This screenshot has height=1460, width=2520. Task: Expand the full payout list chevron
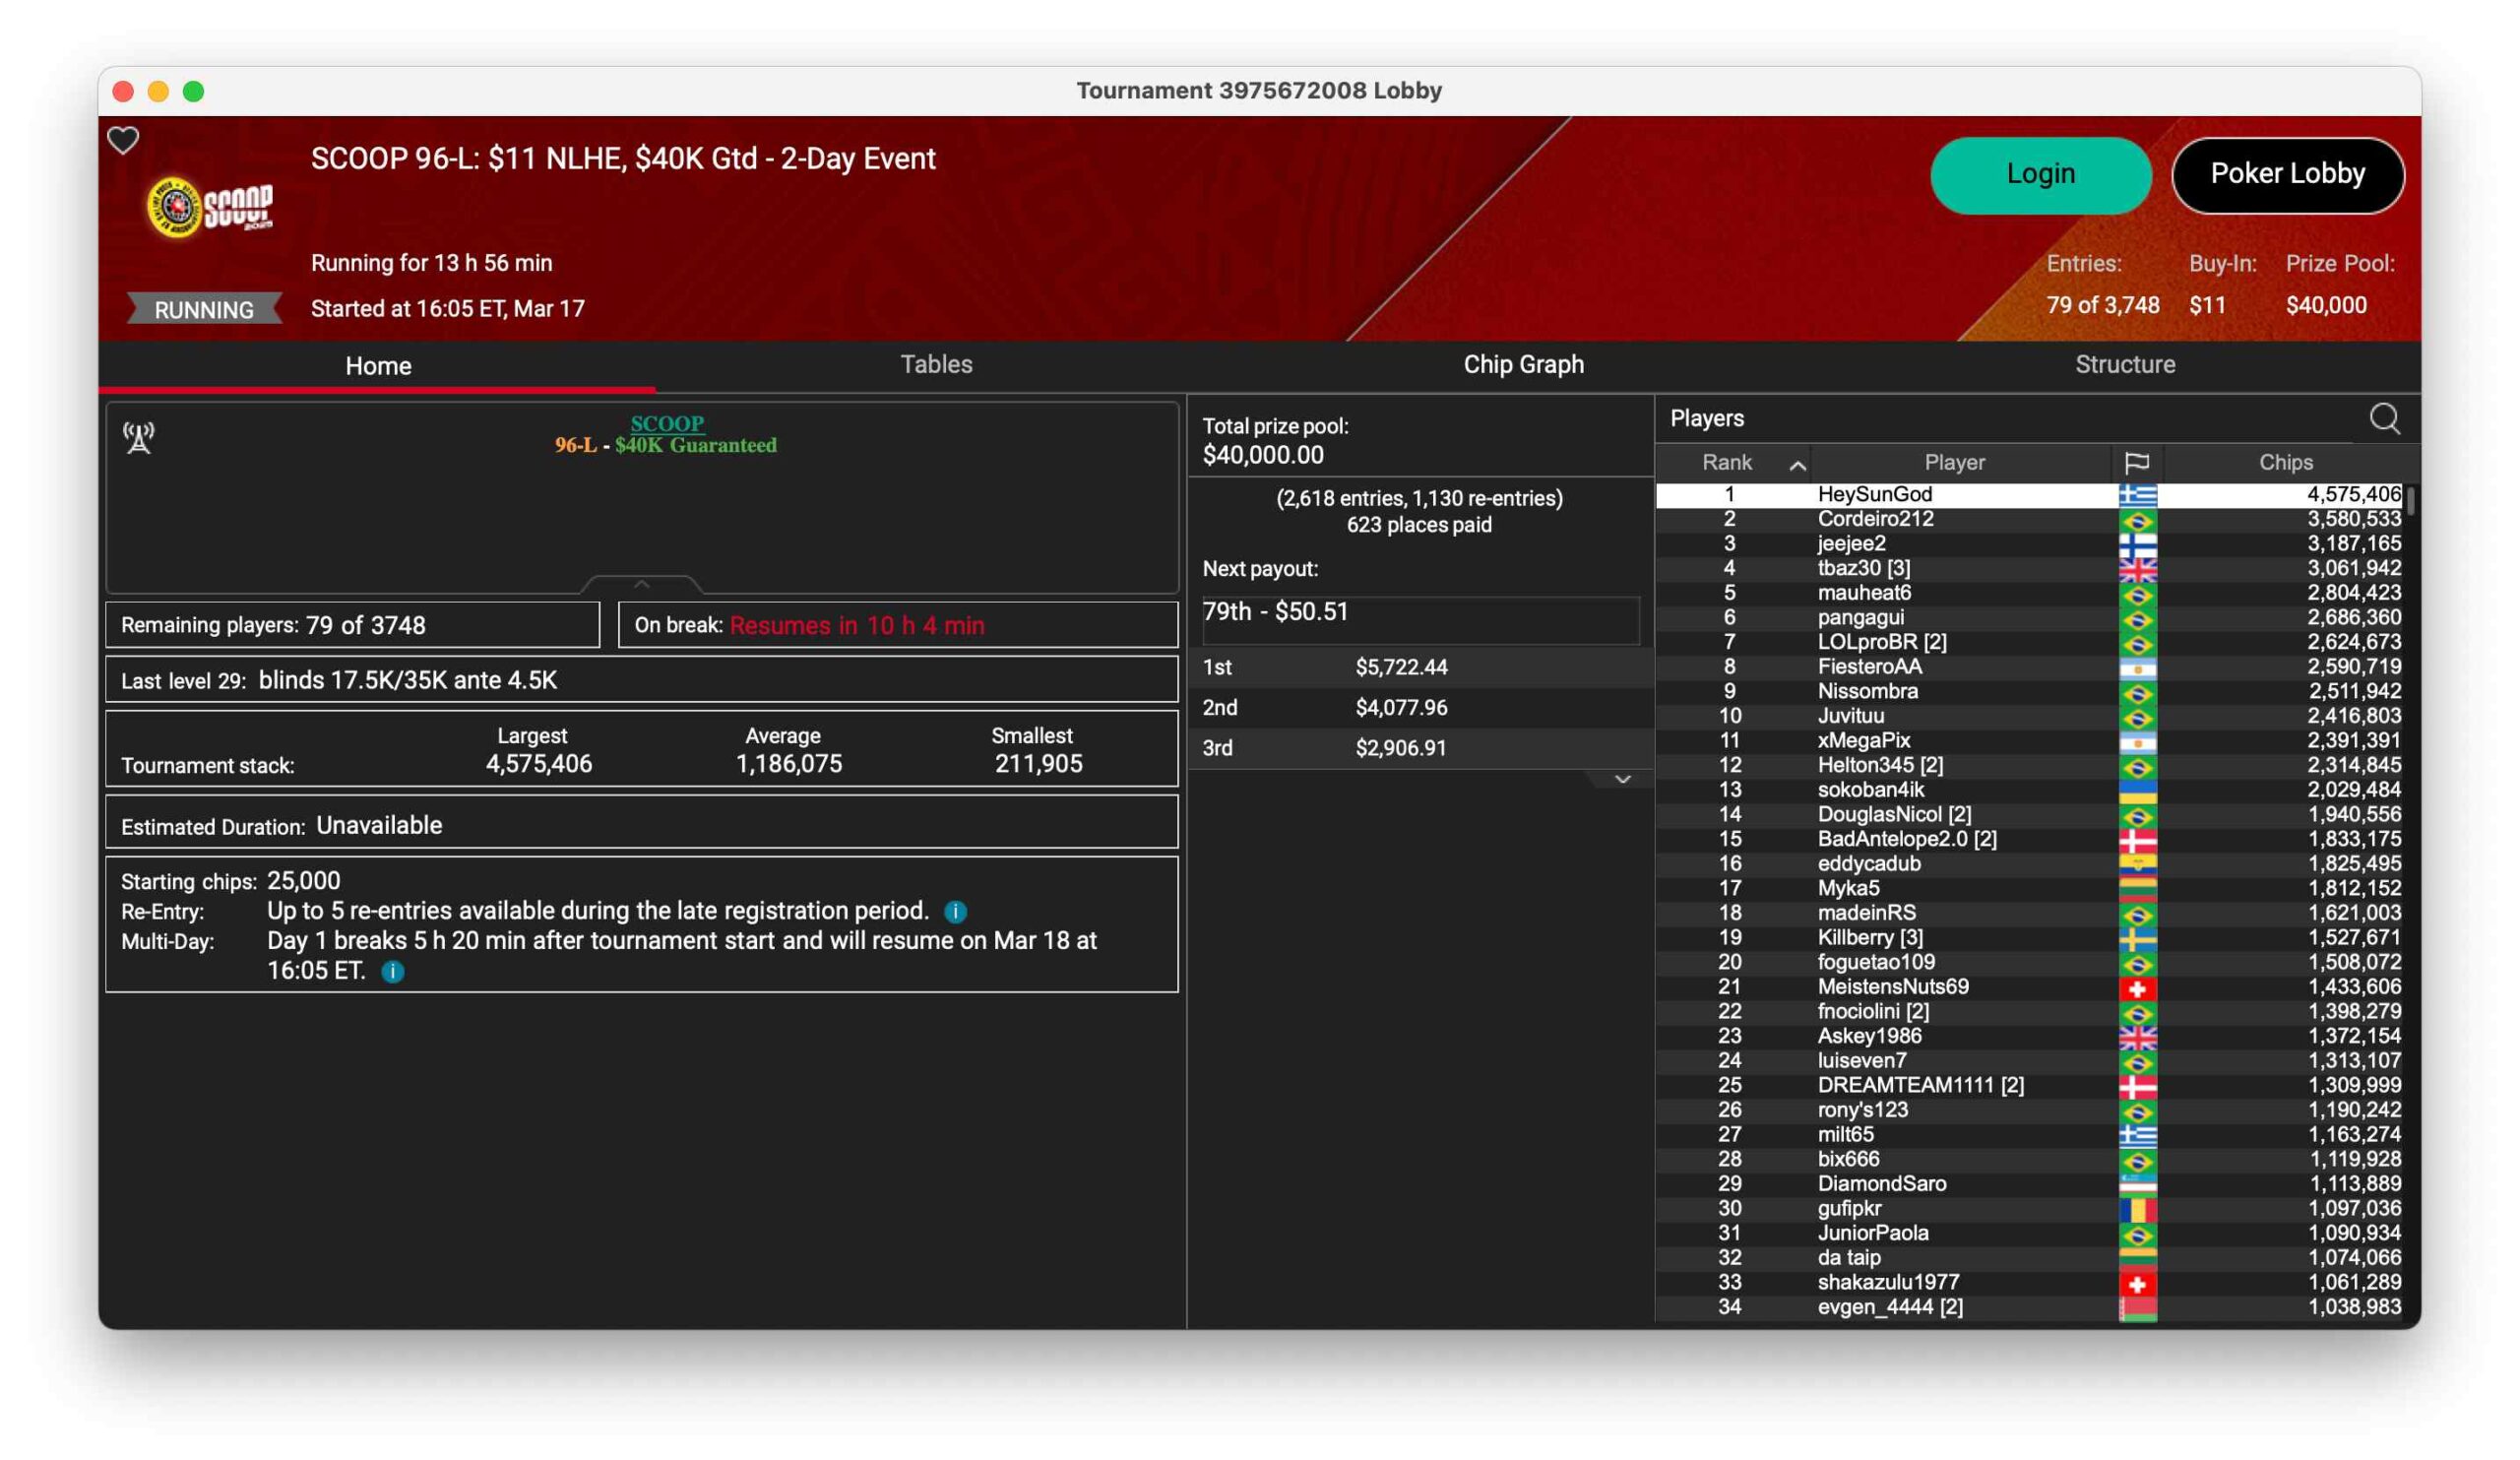1622,779
